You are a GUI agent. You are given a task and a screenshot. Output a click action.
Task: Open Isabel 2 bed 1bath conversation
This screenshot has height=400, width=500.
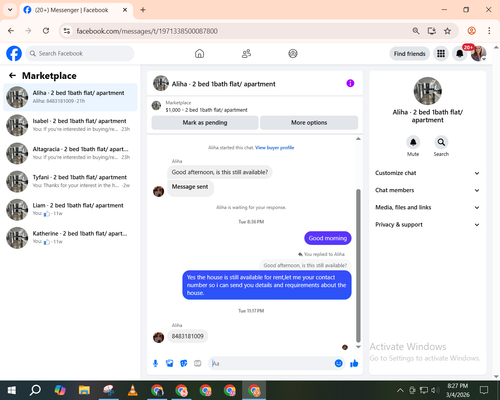point(70,125)
